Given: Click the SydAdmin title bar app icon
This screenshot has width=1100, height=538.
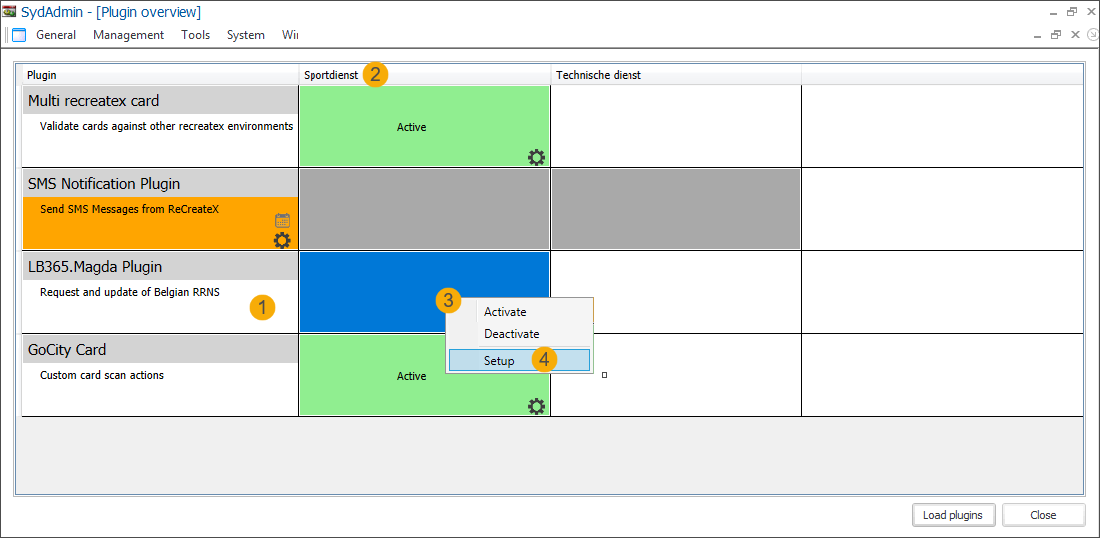Looking at the screenshot, I should click(10, 12).
